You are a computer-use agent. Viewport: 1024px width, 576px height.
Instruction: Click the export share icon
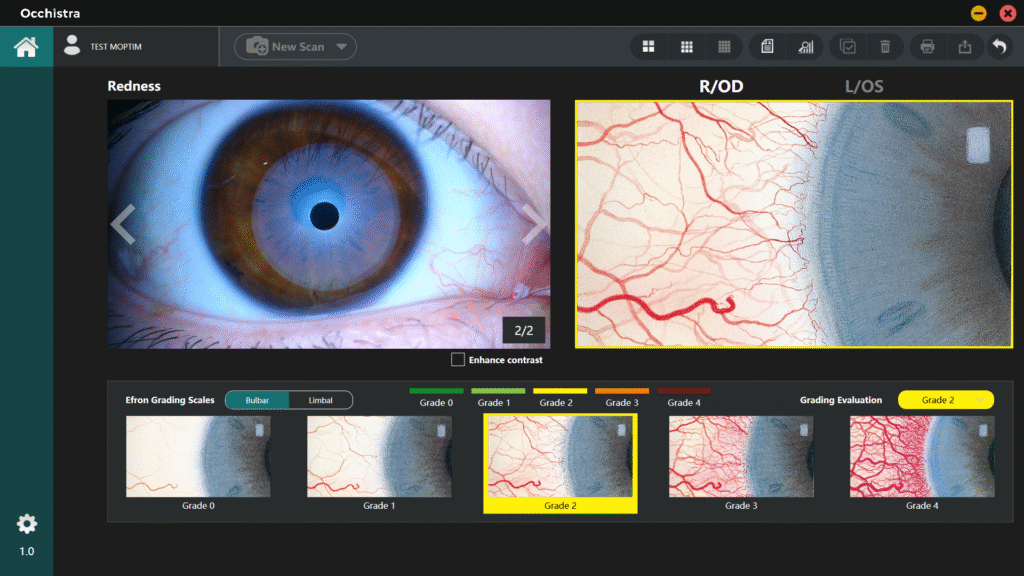[964, 47]
